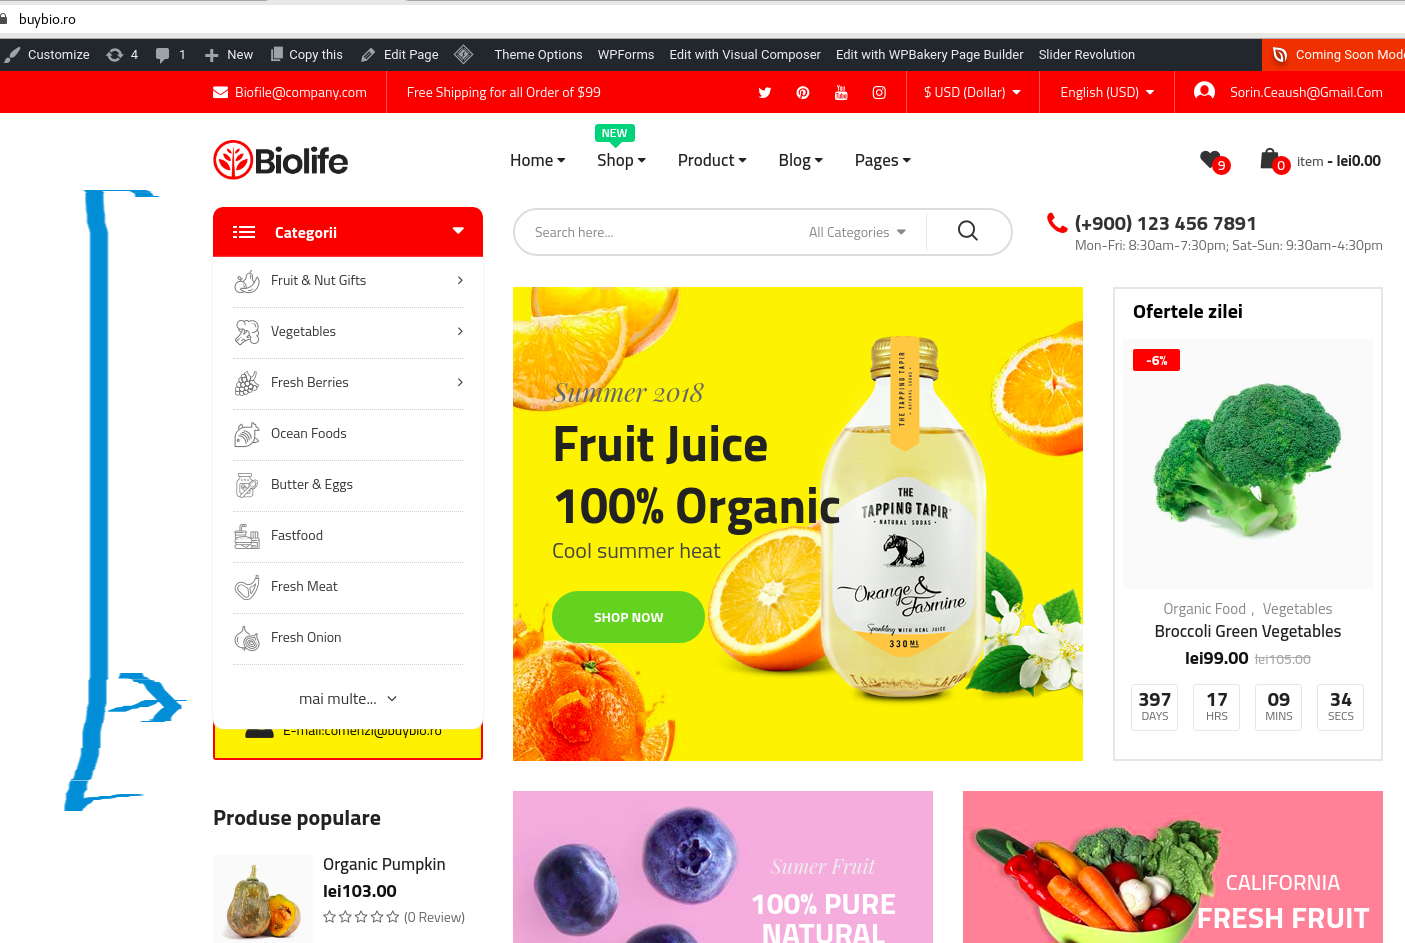Open the Blog menu

tap(800, 160)
